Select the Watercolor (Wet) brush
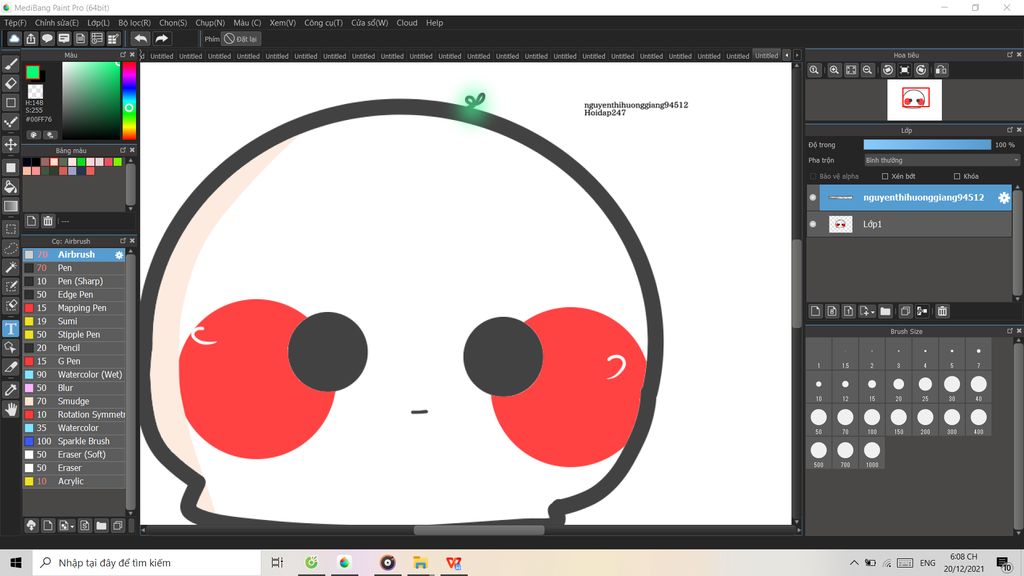 [74, 375]
